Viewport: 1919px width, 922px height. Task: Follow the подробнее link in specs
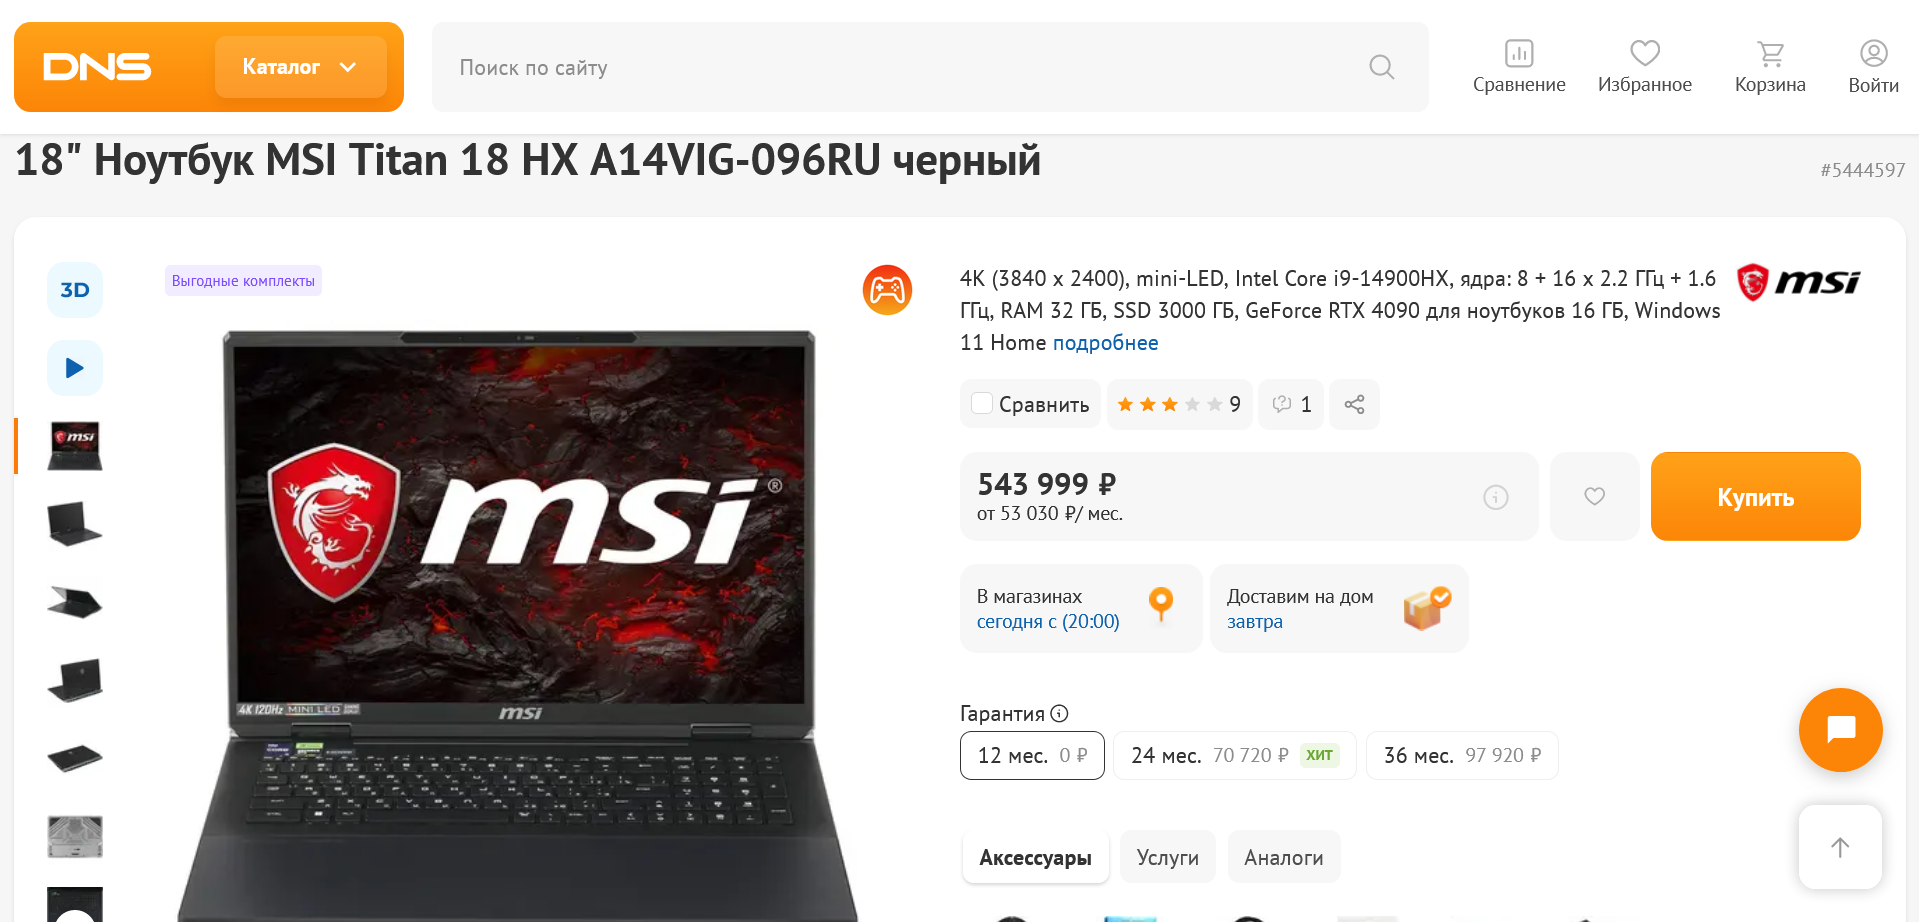pos(1105,343)
